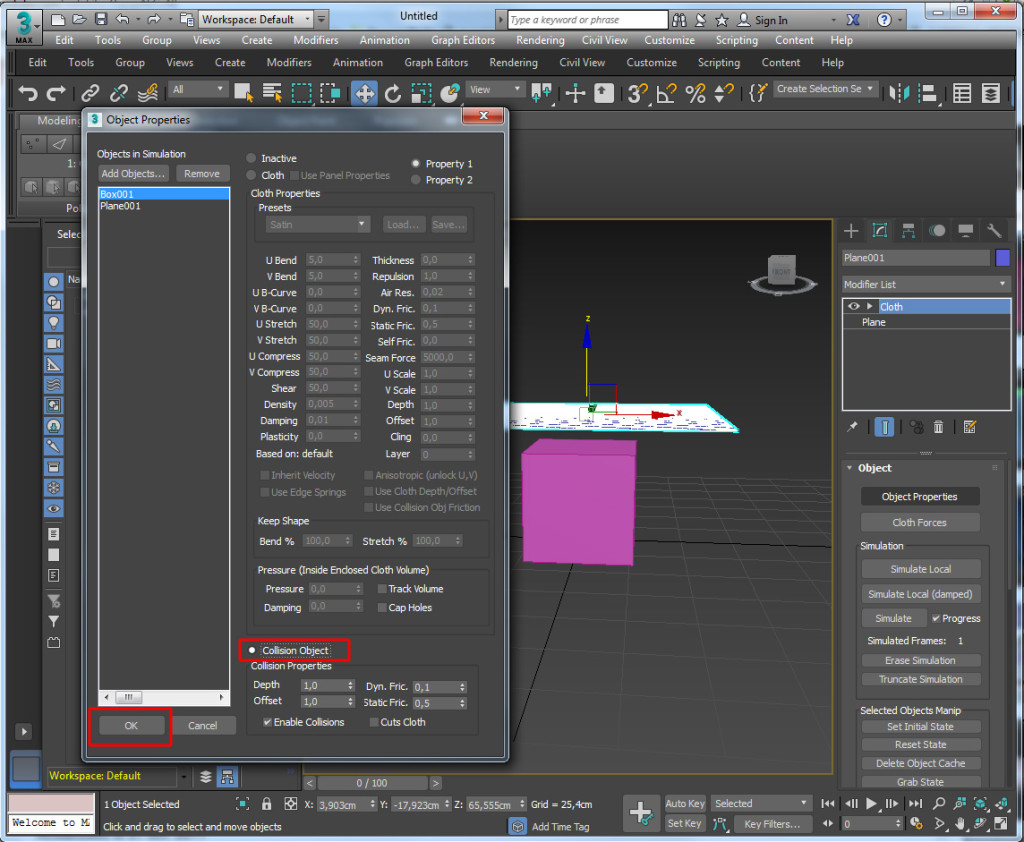This screenshot has width=1024, height=842.
Task: Click the Undo arrow icon
Action: (x=28, y=93)
